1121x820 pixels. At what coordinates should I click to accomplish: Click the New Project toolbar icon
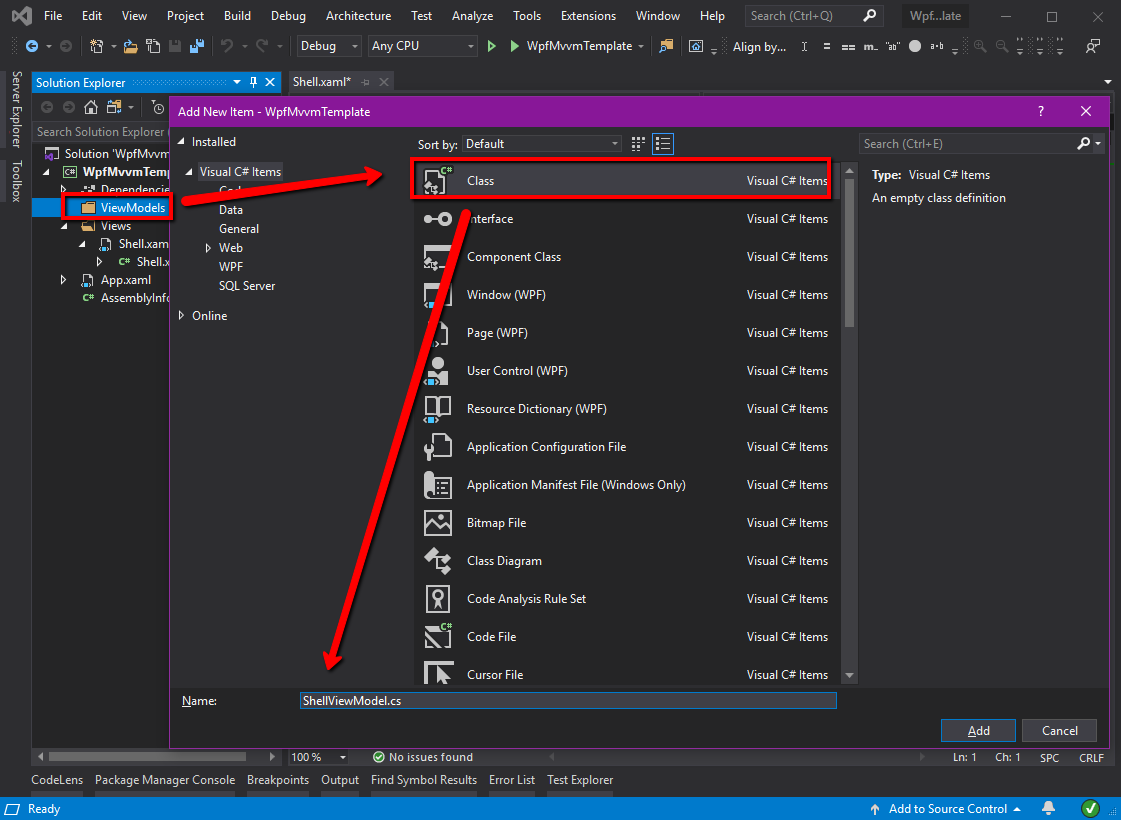click(97, 46)
